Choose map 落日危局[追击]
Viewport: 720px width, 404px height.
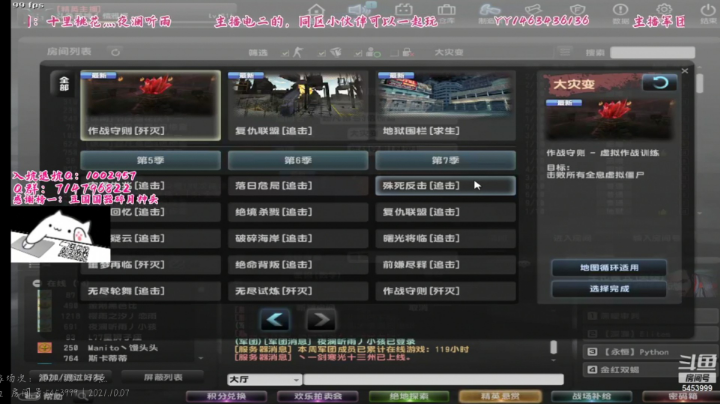point(298,186)
